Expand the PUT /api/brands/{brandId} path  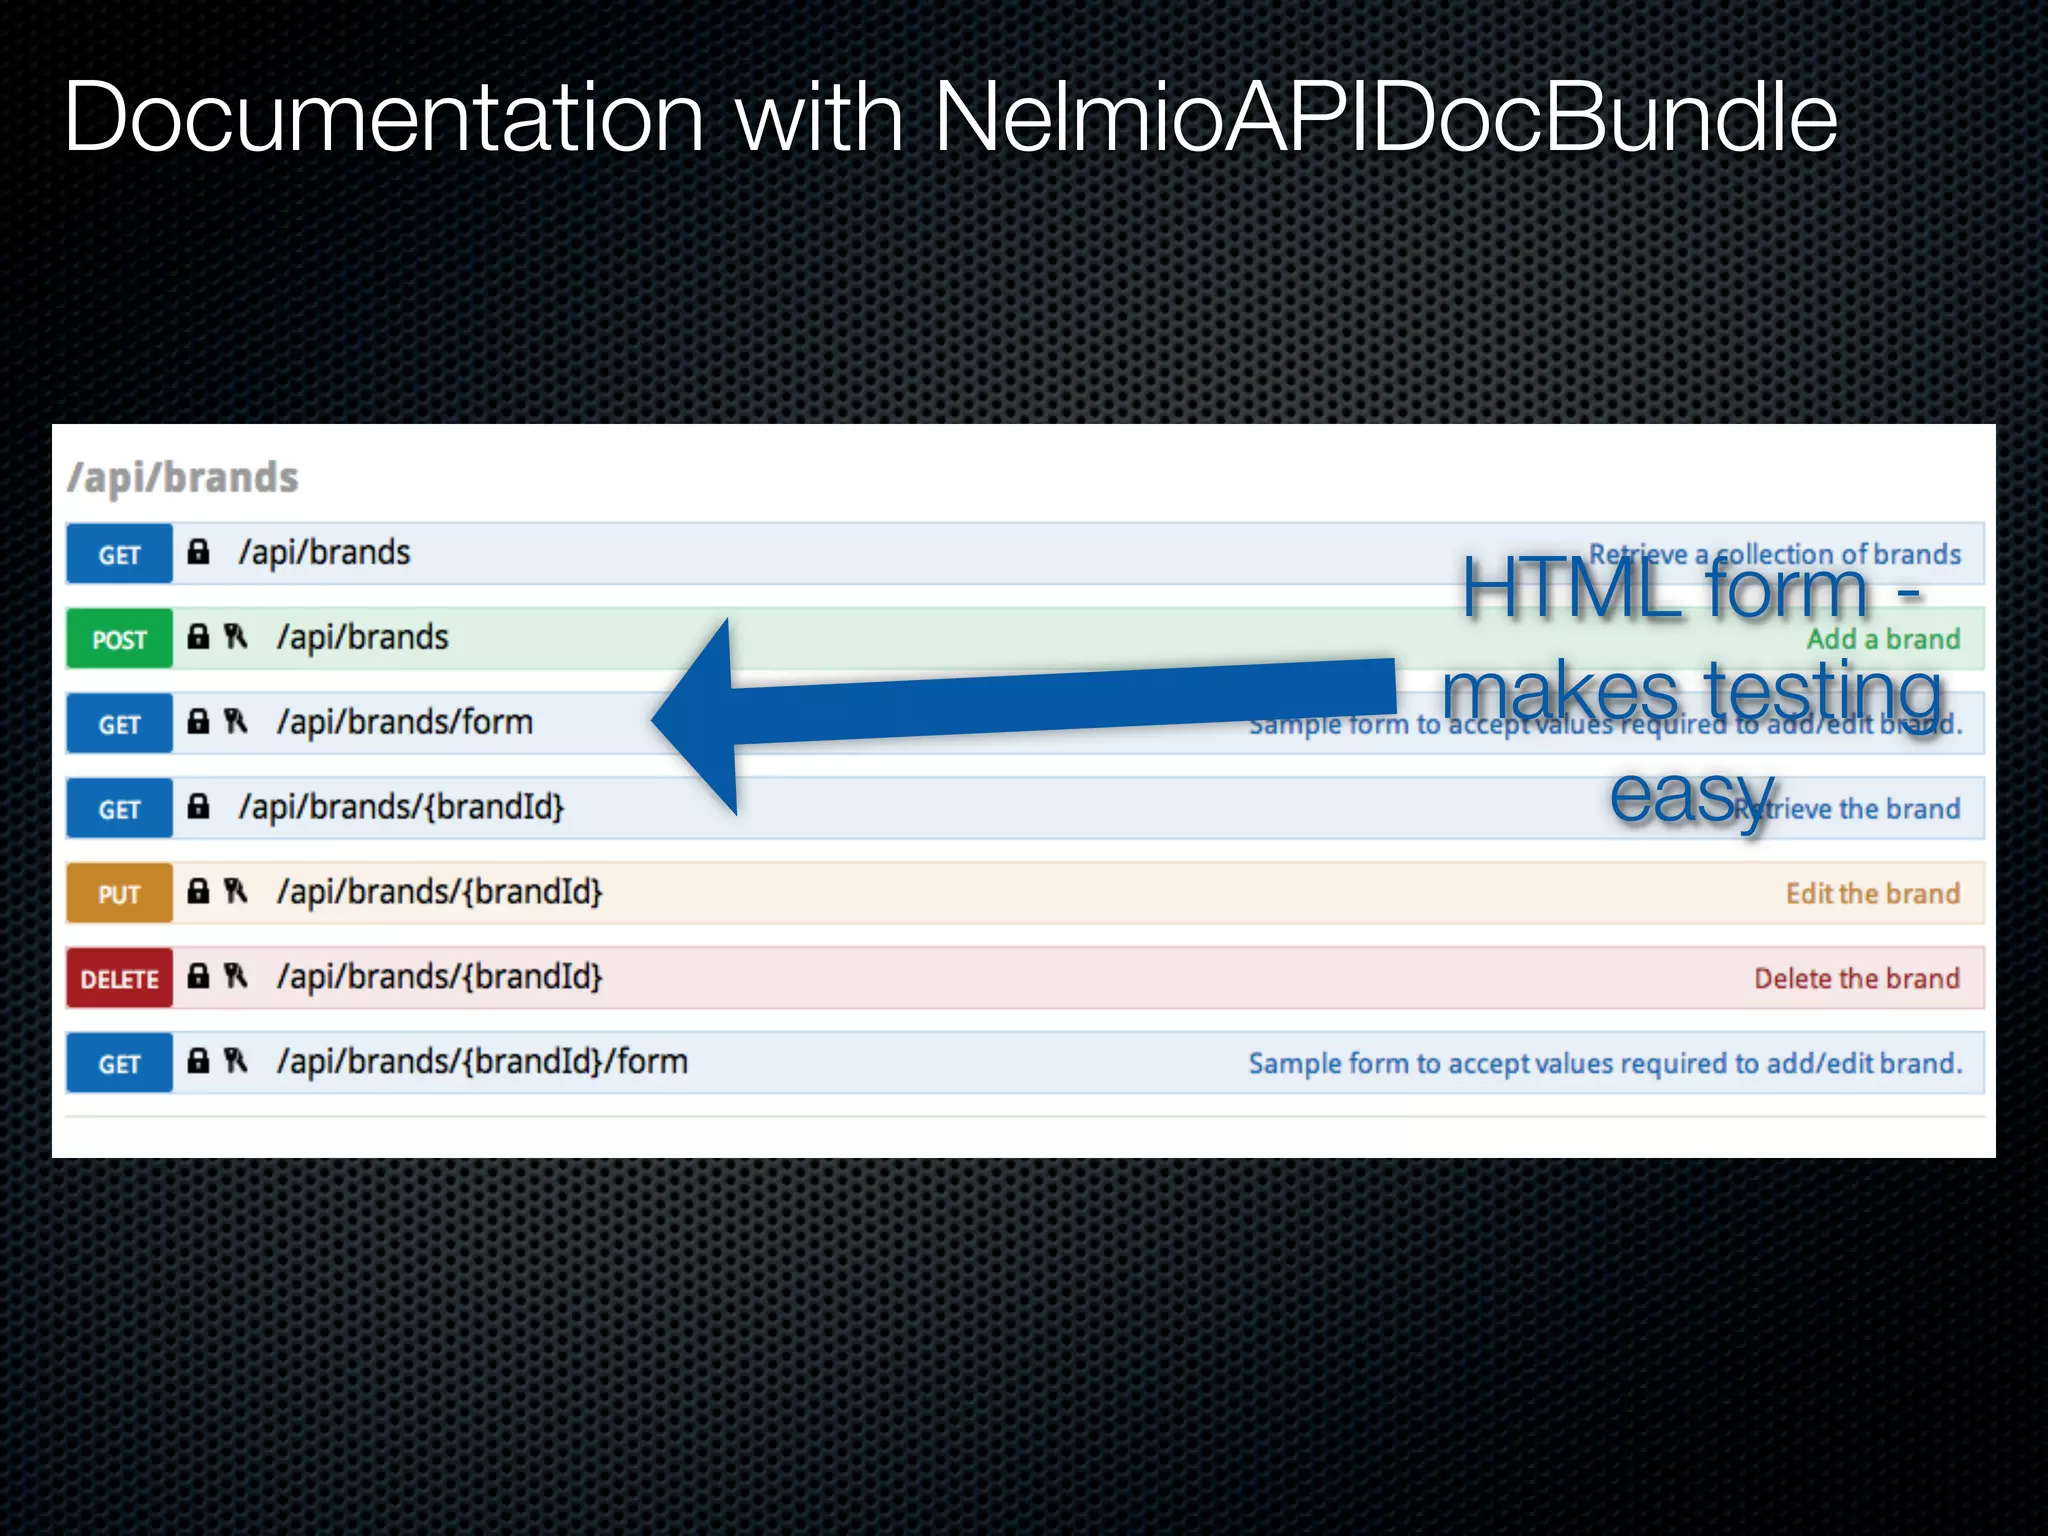(440, 892)
